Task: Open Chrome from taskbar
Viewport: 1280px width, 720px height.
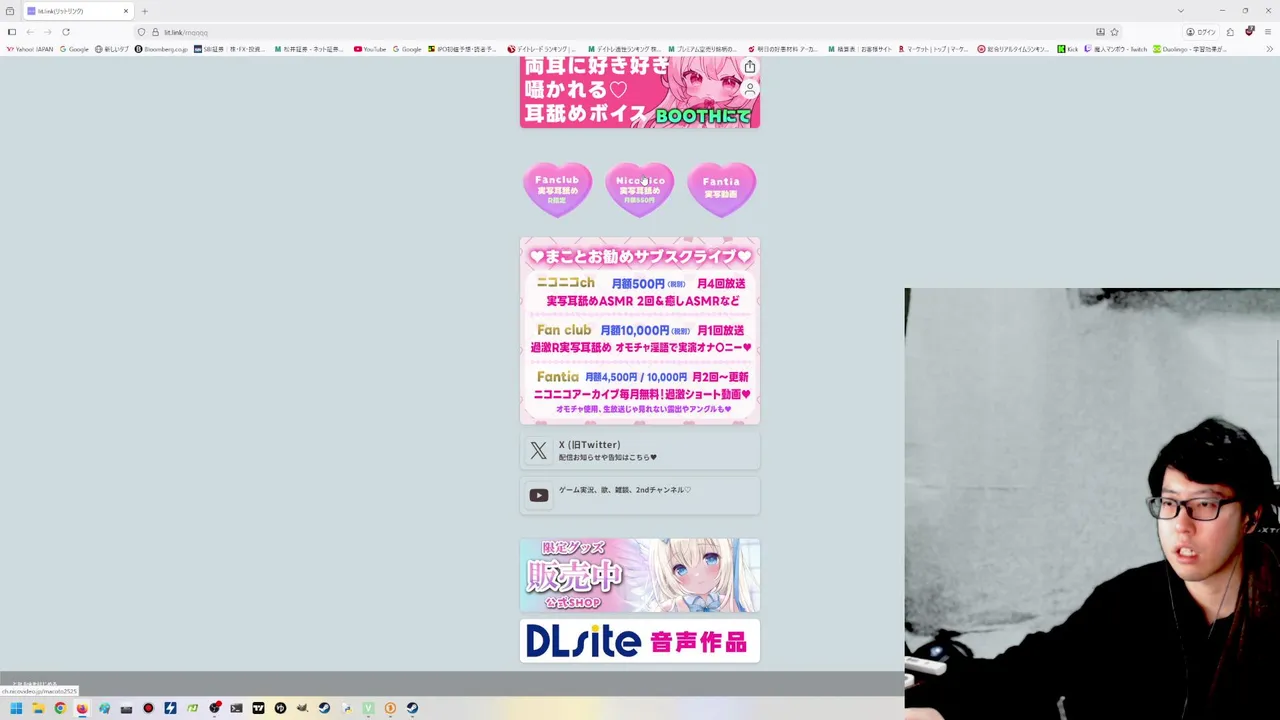Action: (60, 708)
